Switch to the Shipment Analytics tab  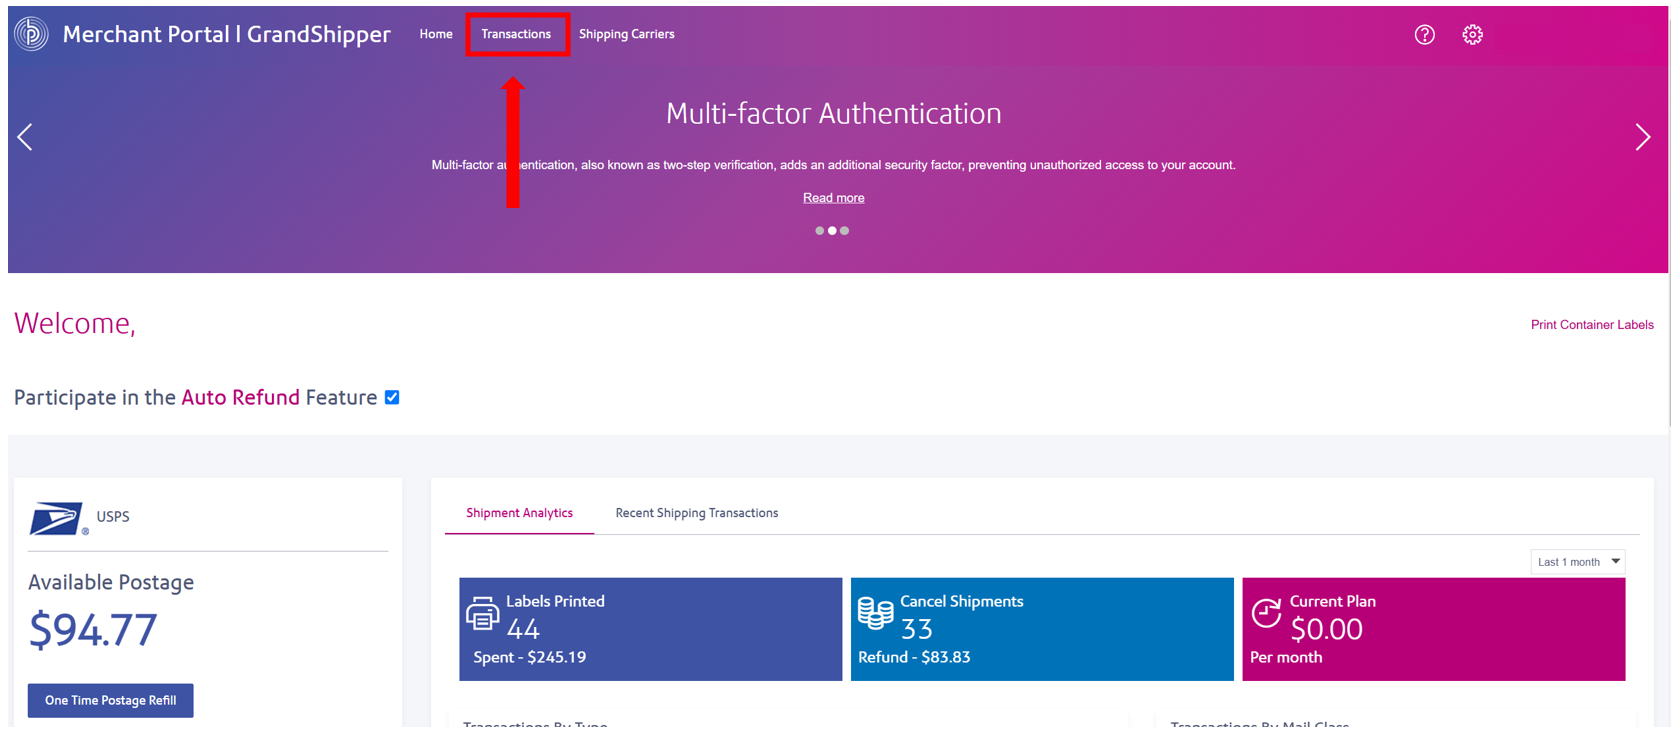click(x=519, y=513)
